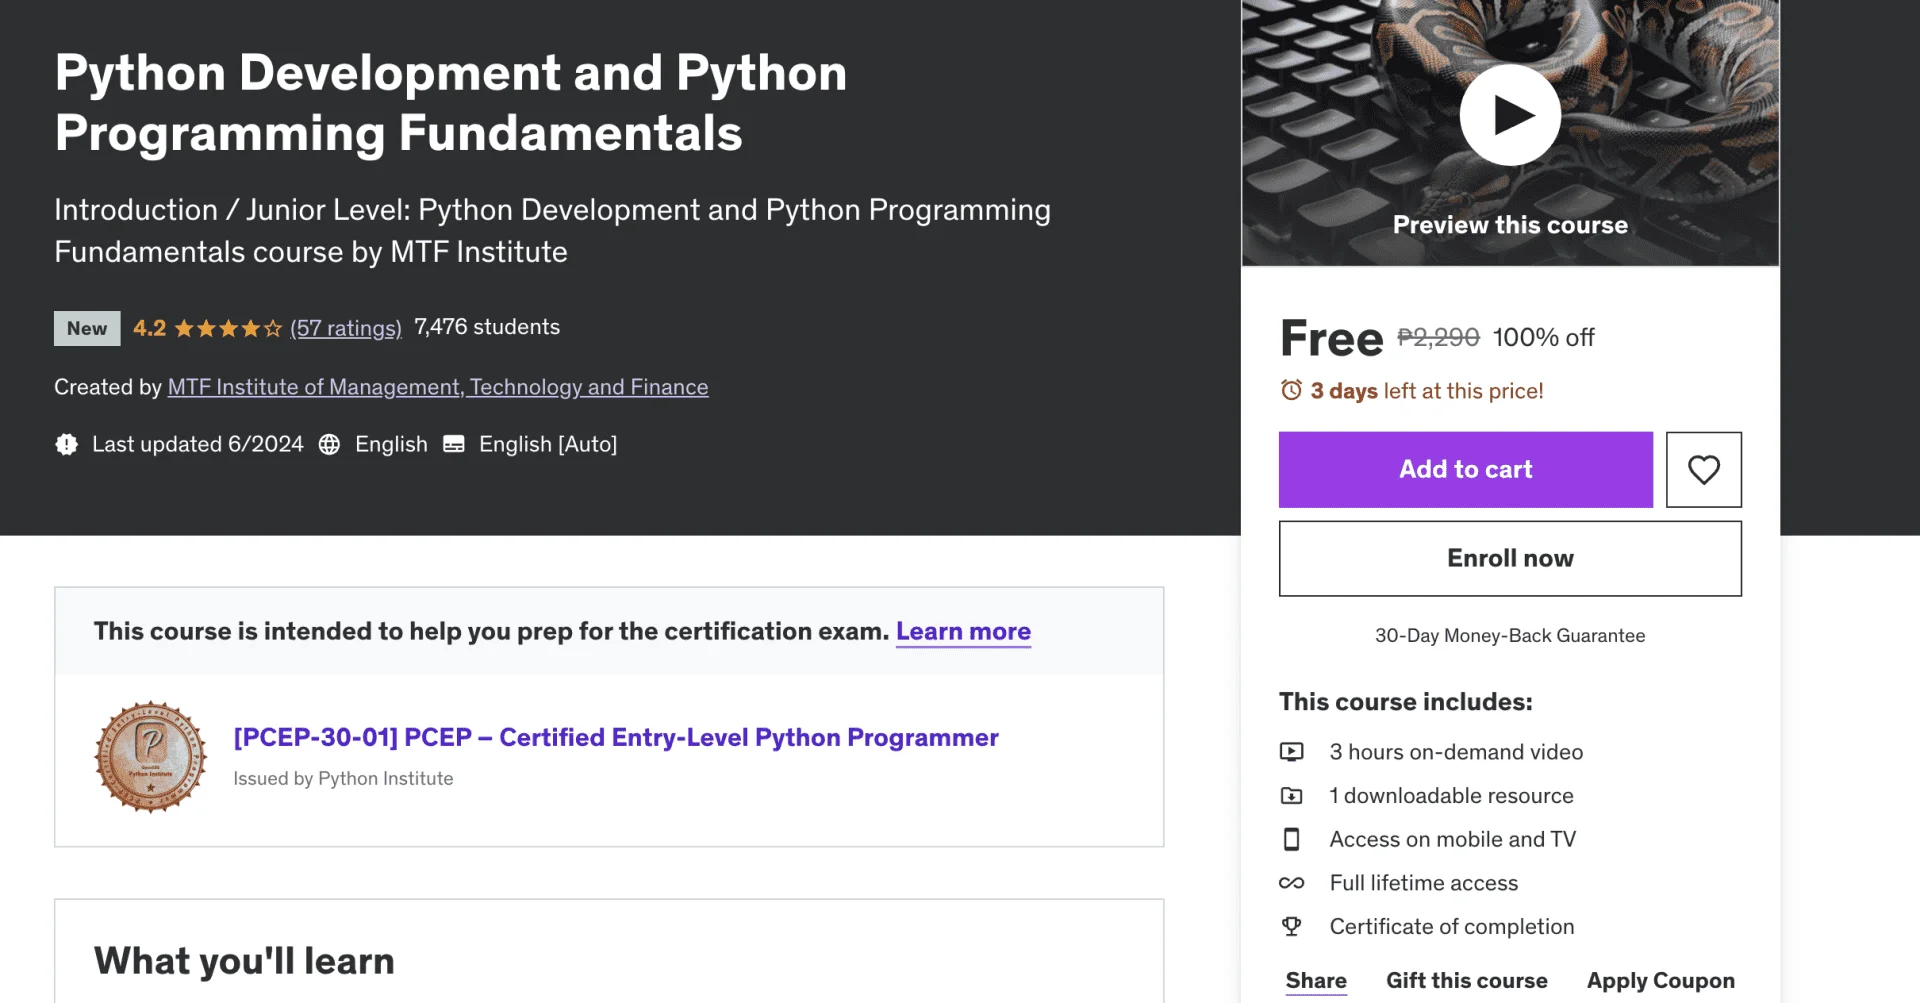Click the downloadable resource icon
The width and height of the screenshot is (1920, 1003).
click(x=1292, y=796)
